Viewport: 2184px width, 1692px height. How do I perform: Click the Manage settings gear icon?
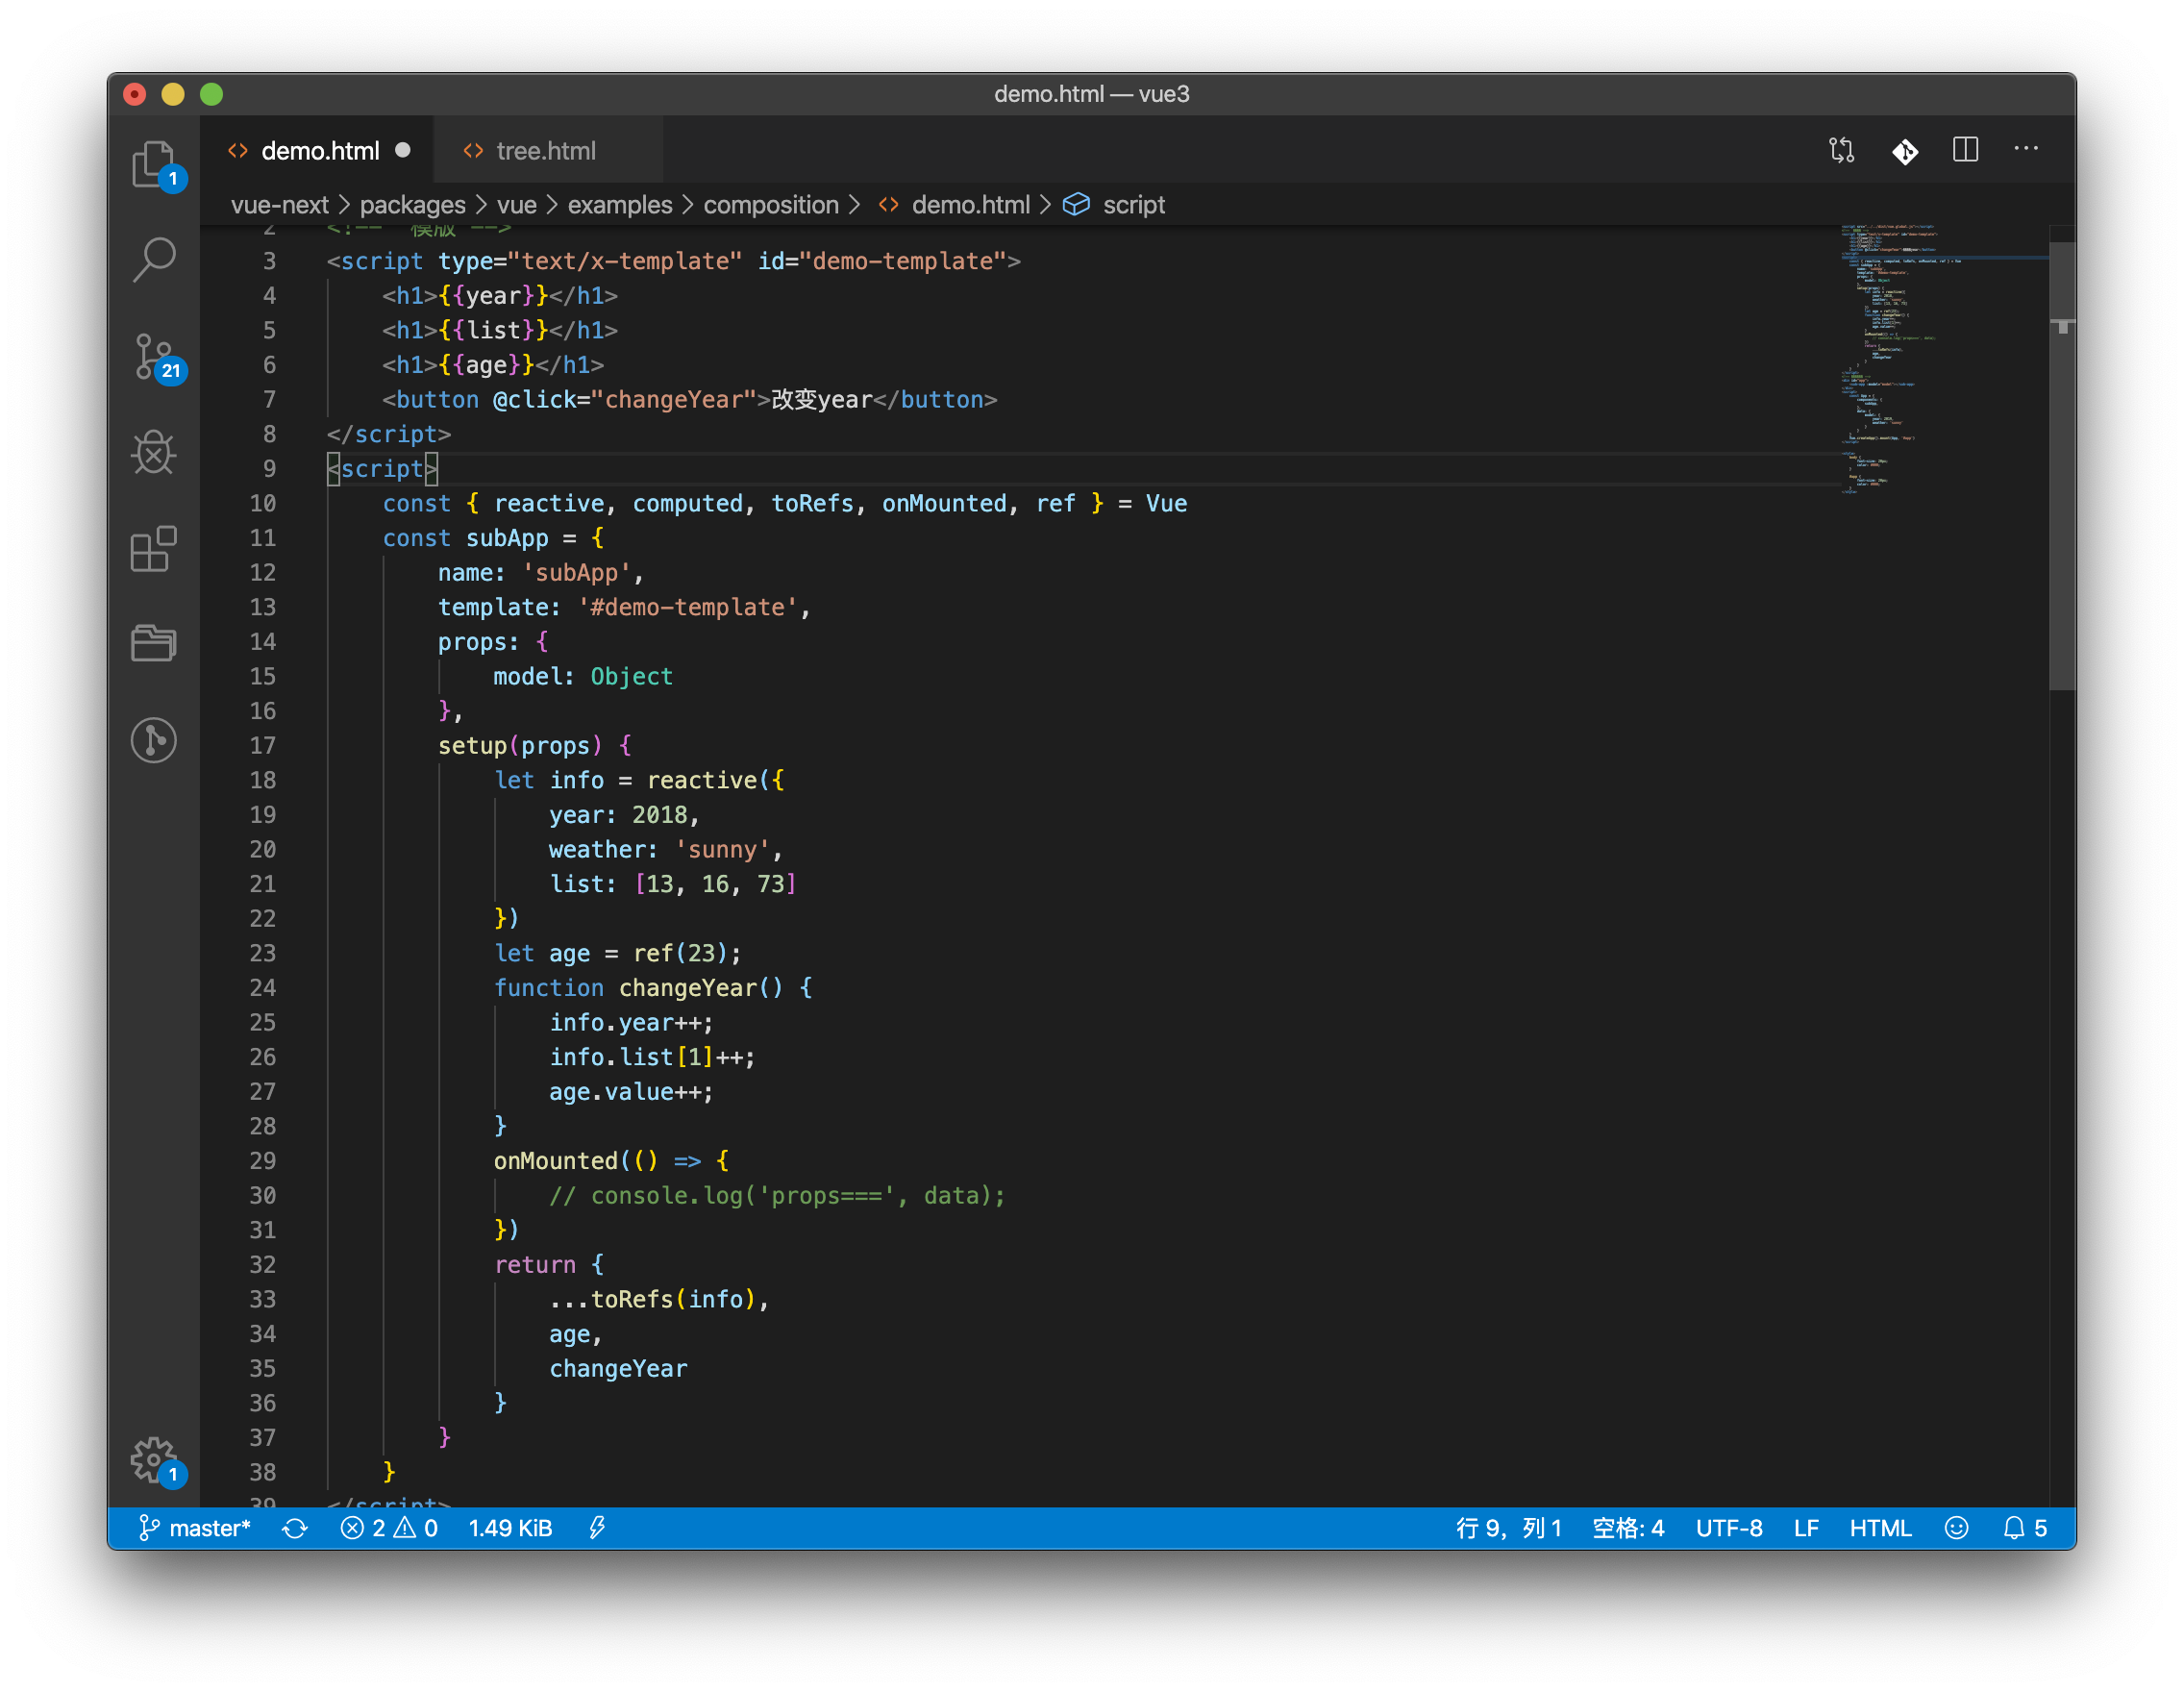click(153, 1460)
